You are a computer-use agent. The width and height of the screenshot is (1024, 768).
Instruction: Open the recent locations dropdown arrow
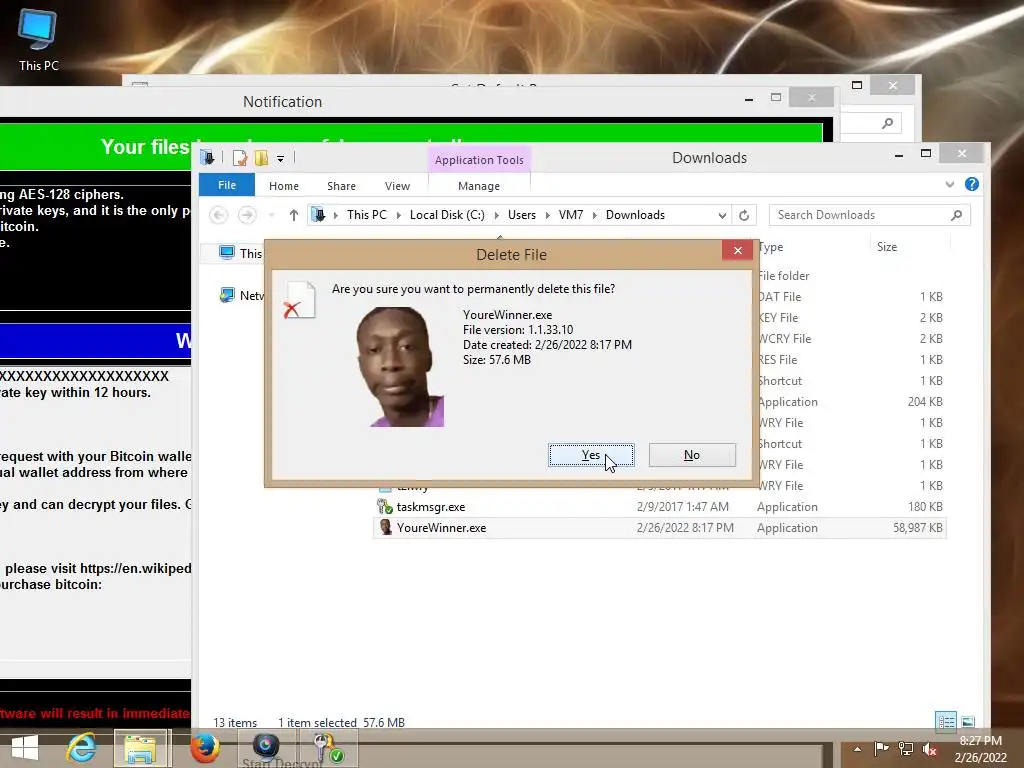click(272, 215)
